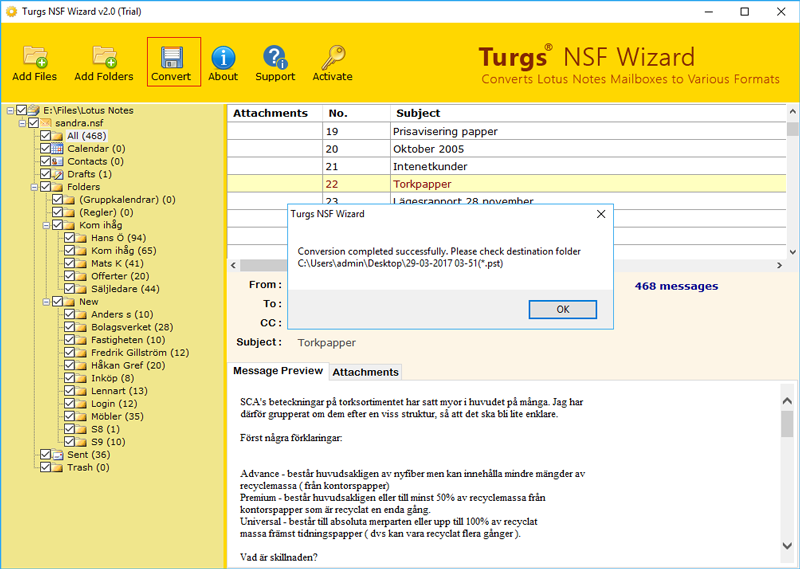
Task: Collapse the sandra.nsf tree node
Action: click(x=22, y=123)
